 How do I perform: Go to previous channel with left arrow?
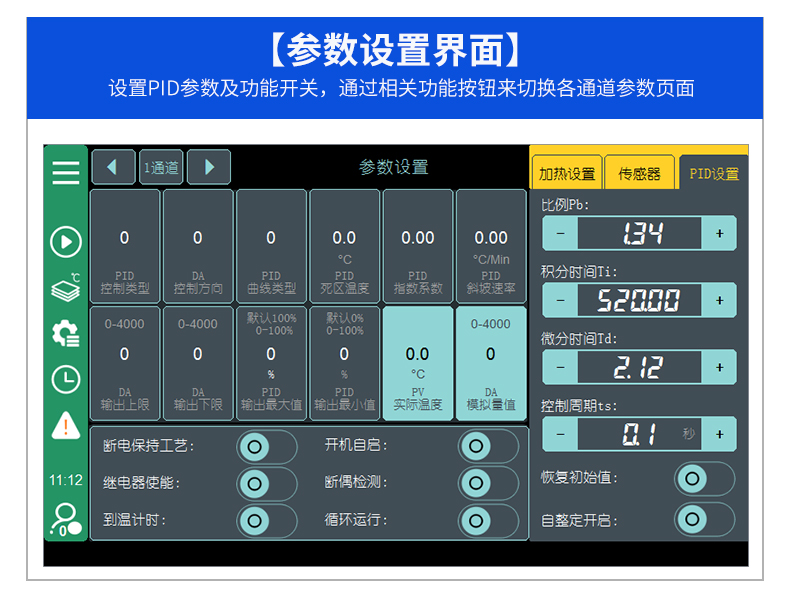(x=113, y=167)
